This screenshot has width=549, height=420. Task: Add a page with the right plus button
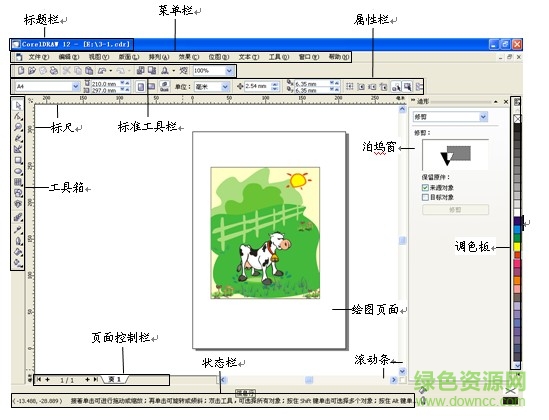point(88,379)
